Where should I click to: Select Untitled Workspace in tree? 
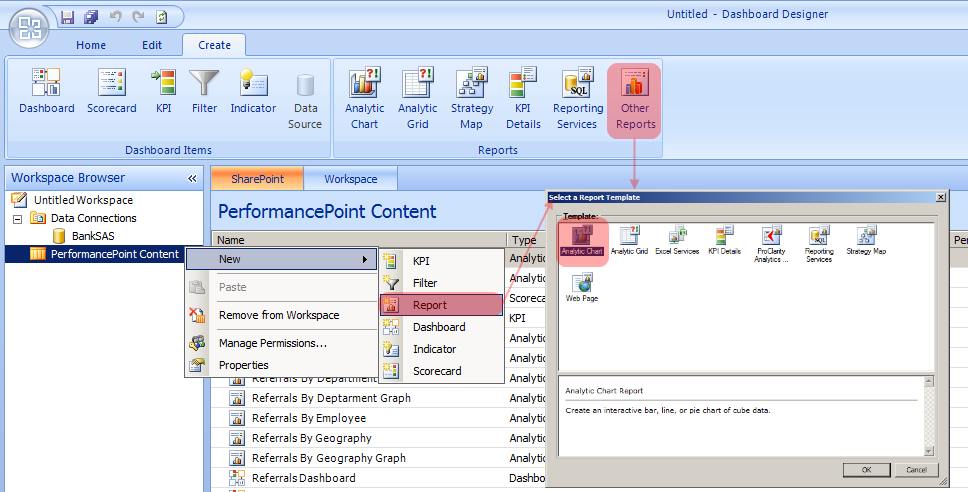[83, 200]
